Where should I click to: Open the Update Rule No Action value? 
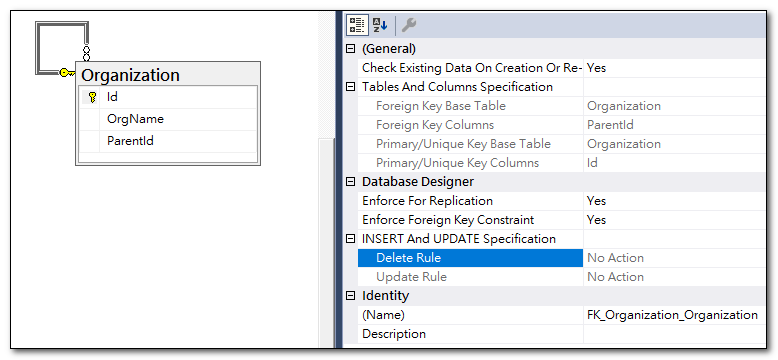click(675, 277)
